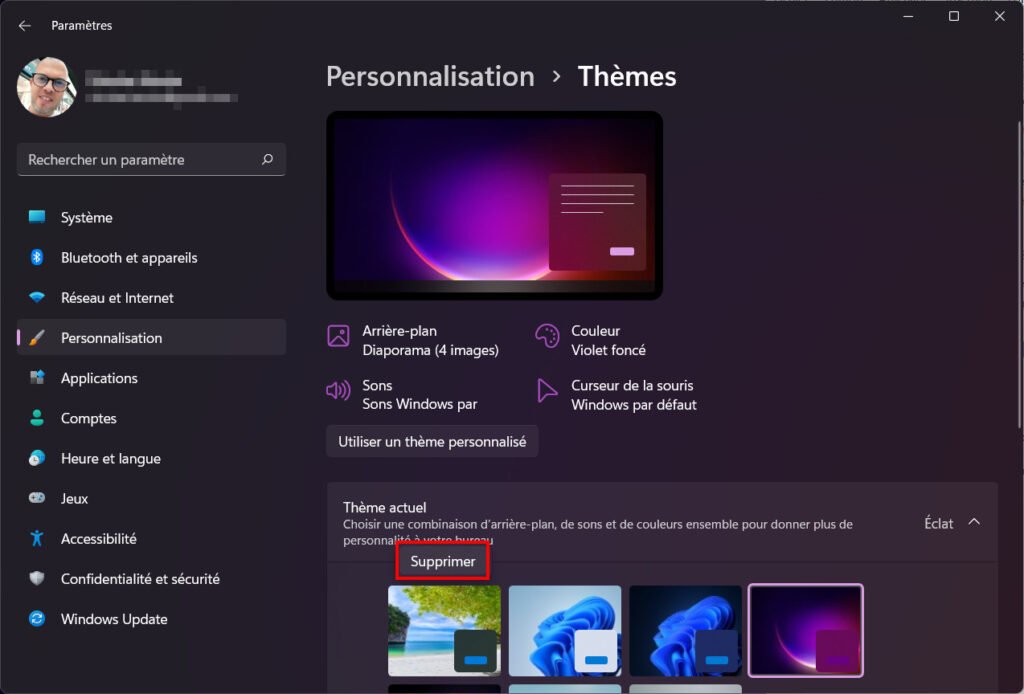1024x694 pixels.
Task: Select Jeux in the sidebar
Action: 152,499
